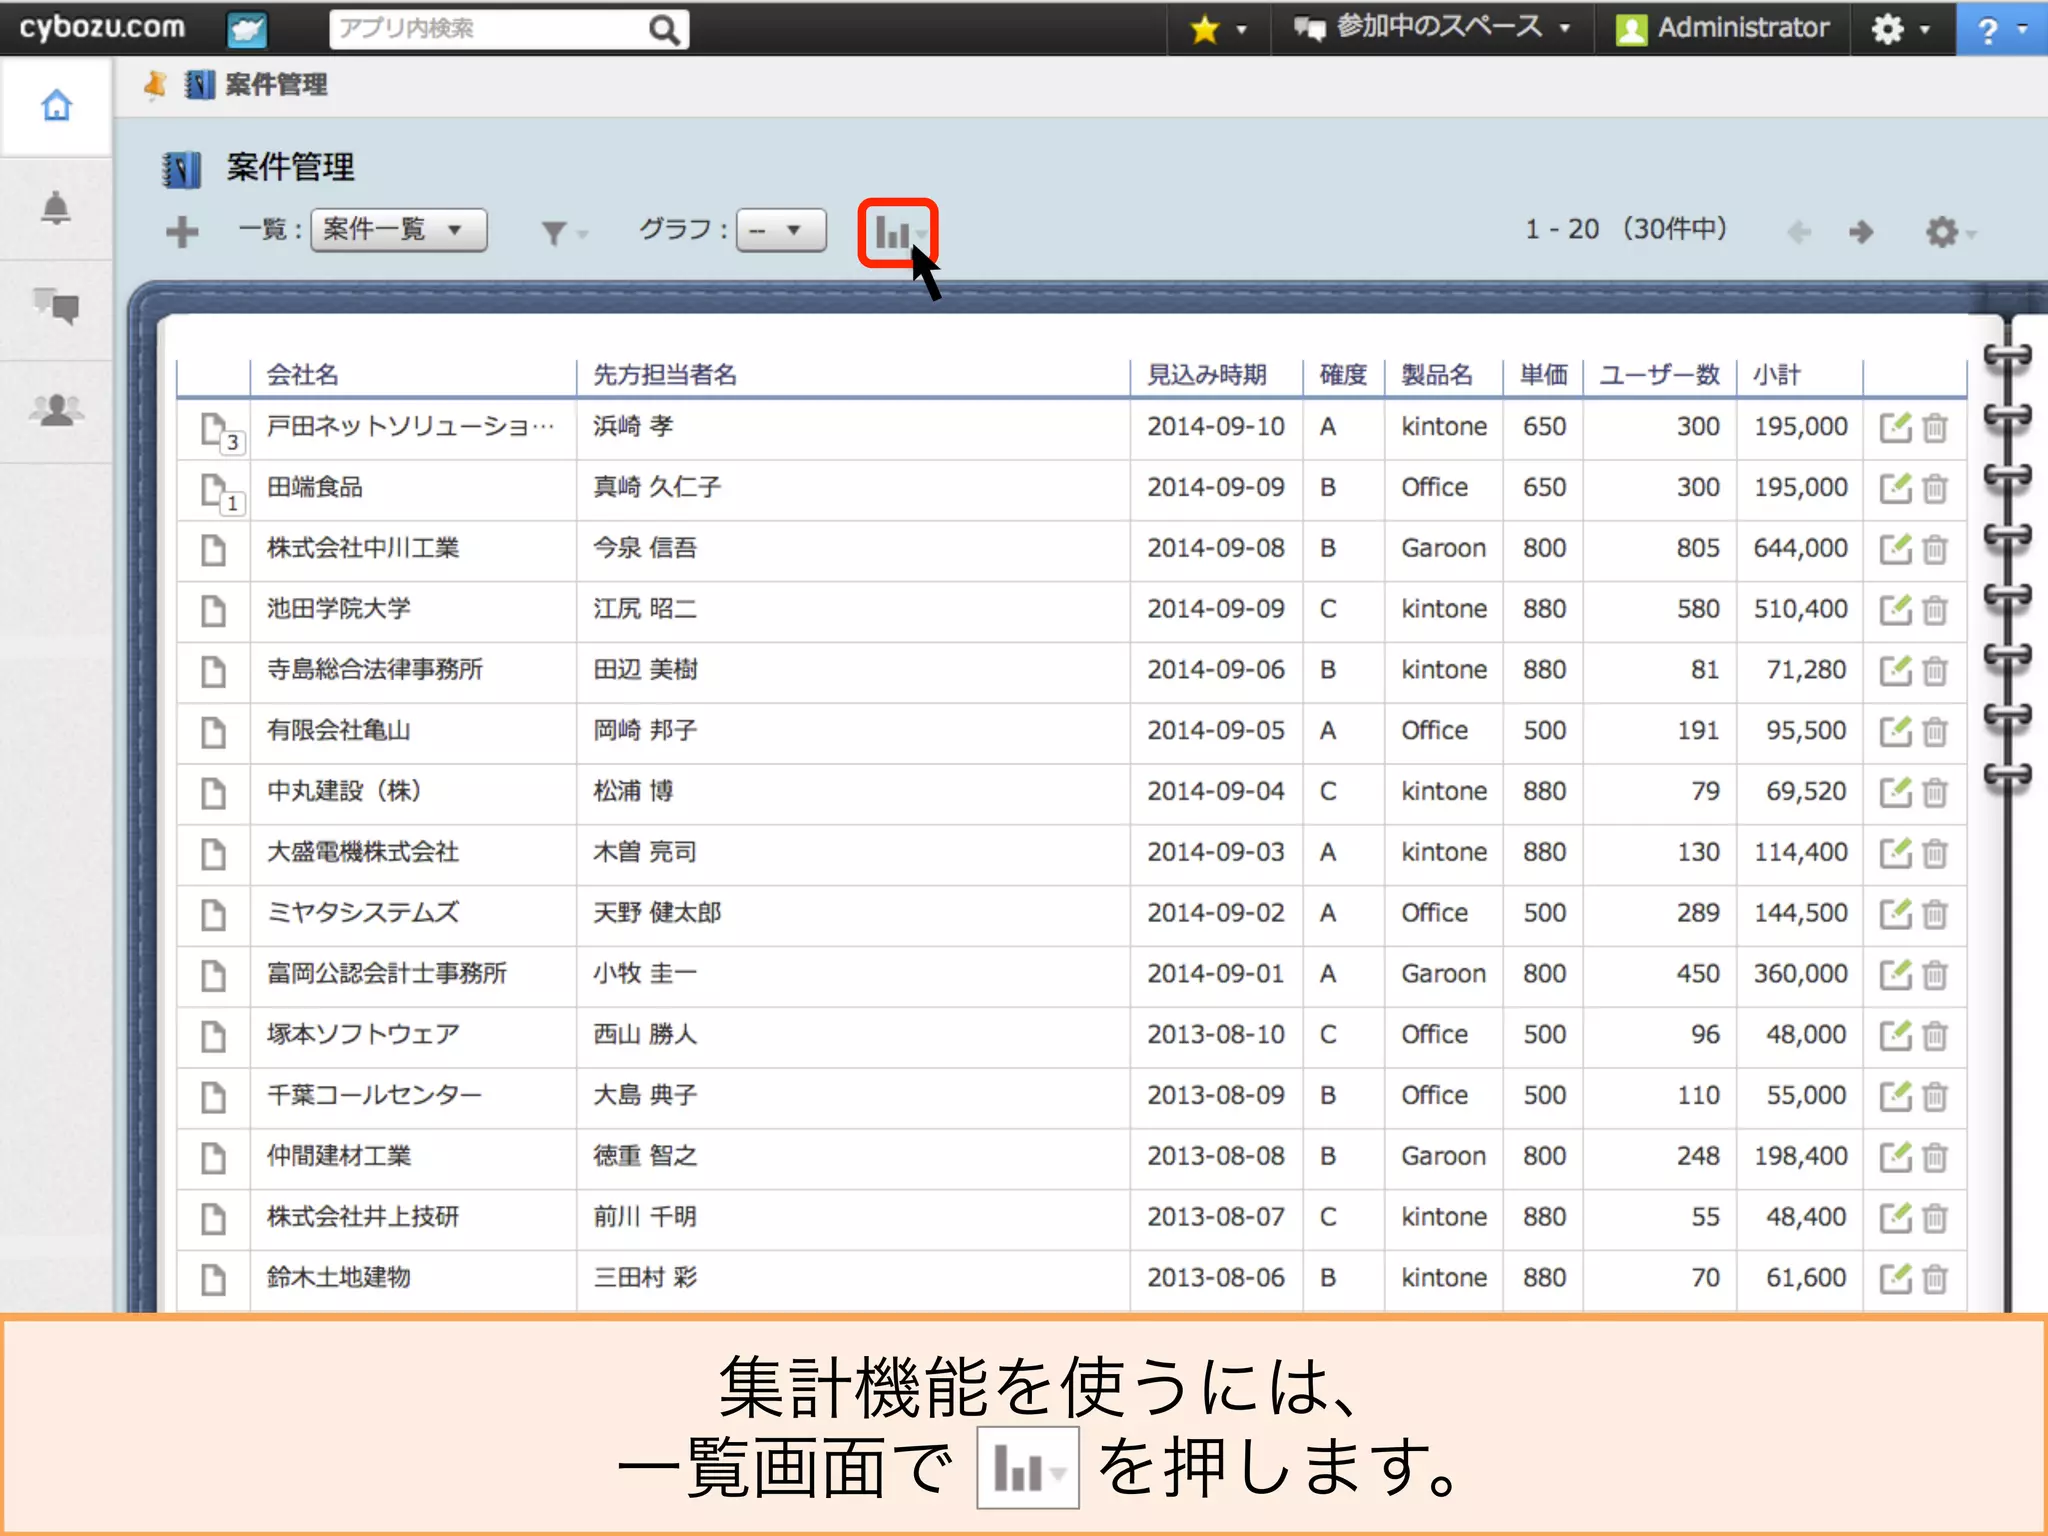
Task: Expand the 案件一覧 view dropdown
Action: 398,230
